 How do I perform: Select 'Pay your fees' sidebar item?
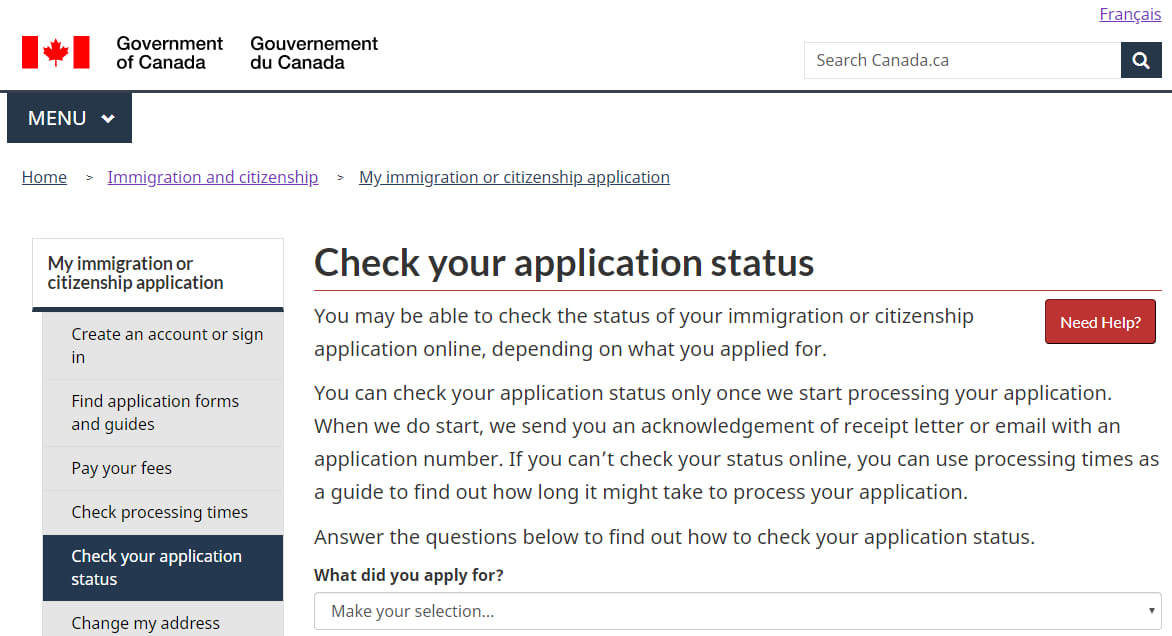pyautogui.click(x=163, y=468)
